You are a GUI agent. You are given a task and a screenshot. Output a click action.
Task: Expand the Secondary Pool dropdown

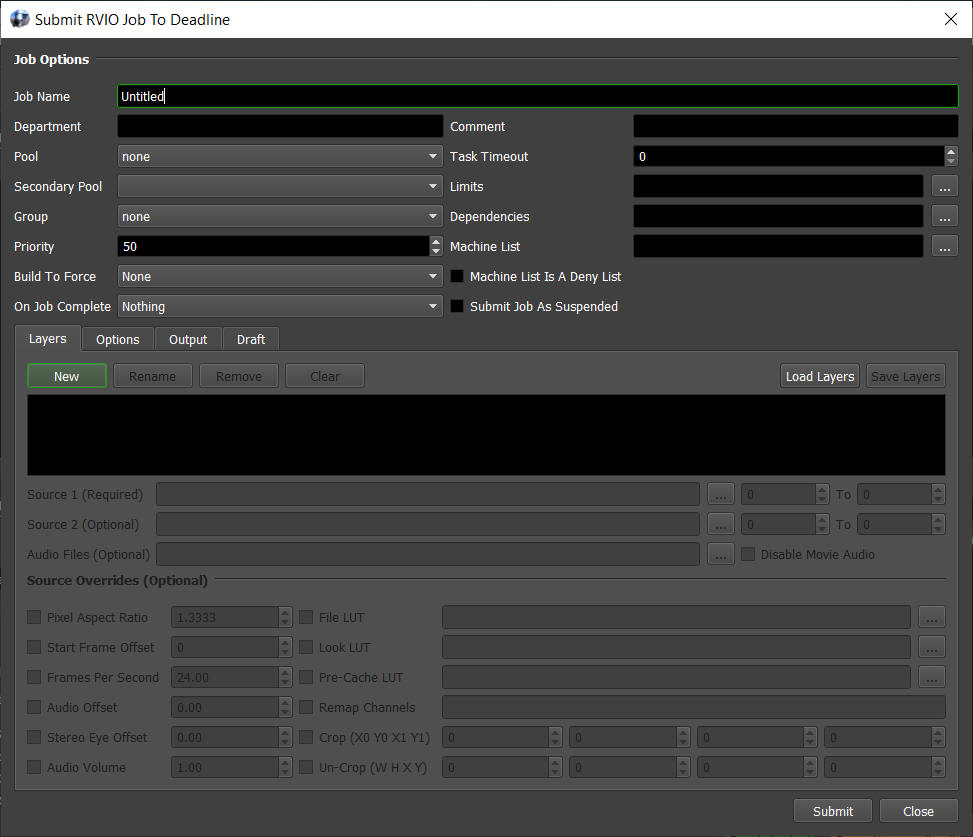tap(280, 187)
